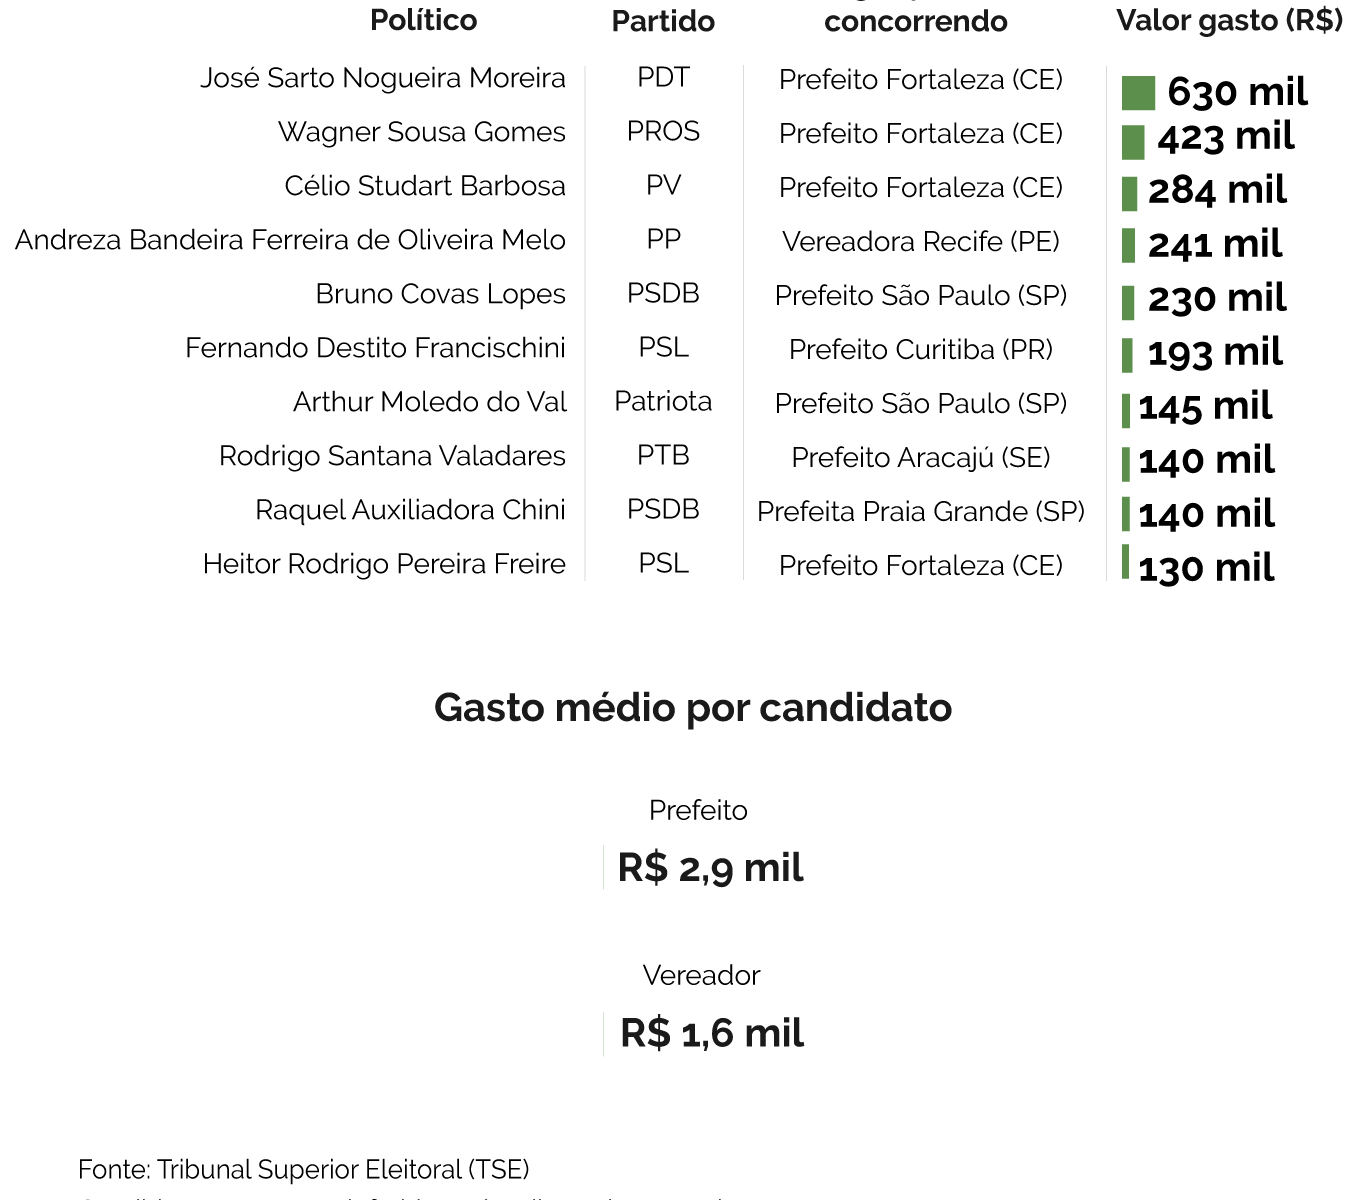Click the green bar beside 284 mil
The height and width of the screenshot is (1200, 1366).
(x=1130, y=194)
